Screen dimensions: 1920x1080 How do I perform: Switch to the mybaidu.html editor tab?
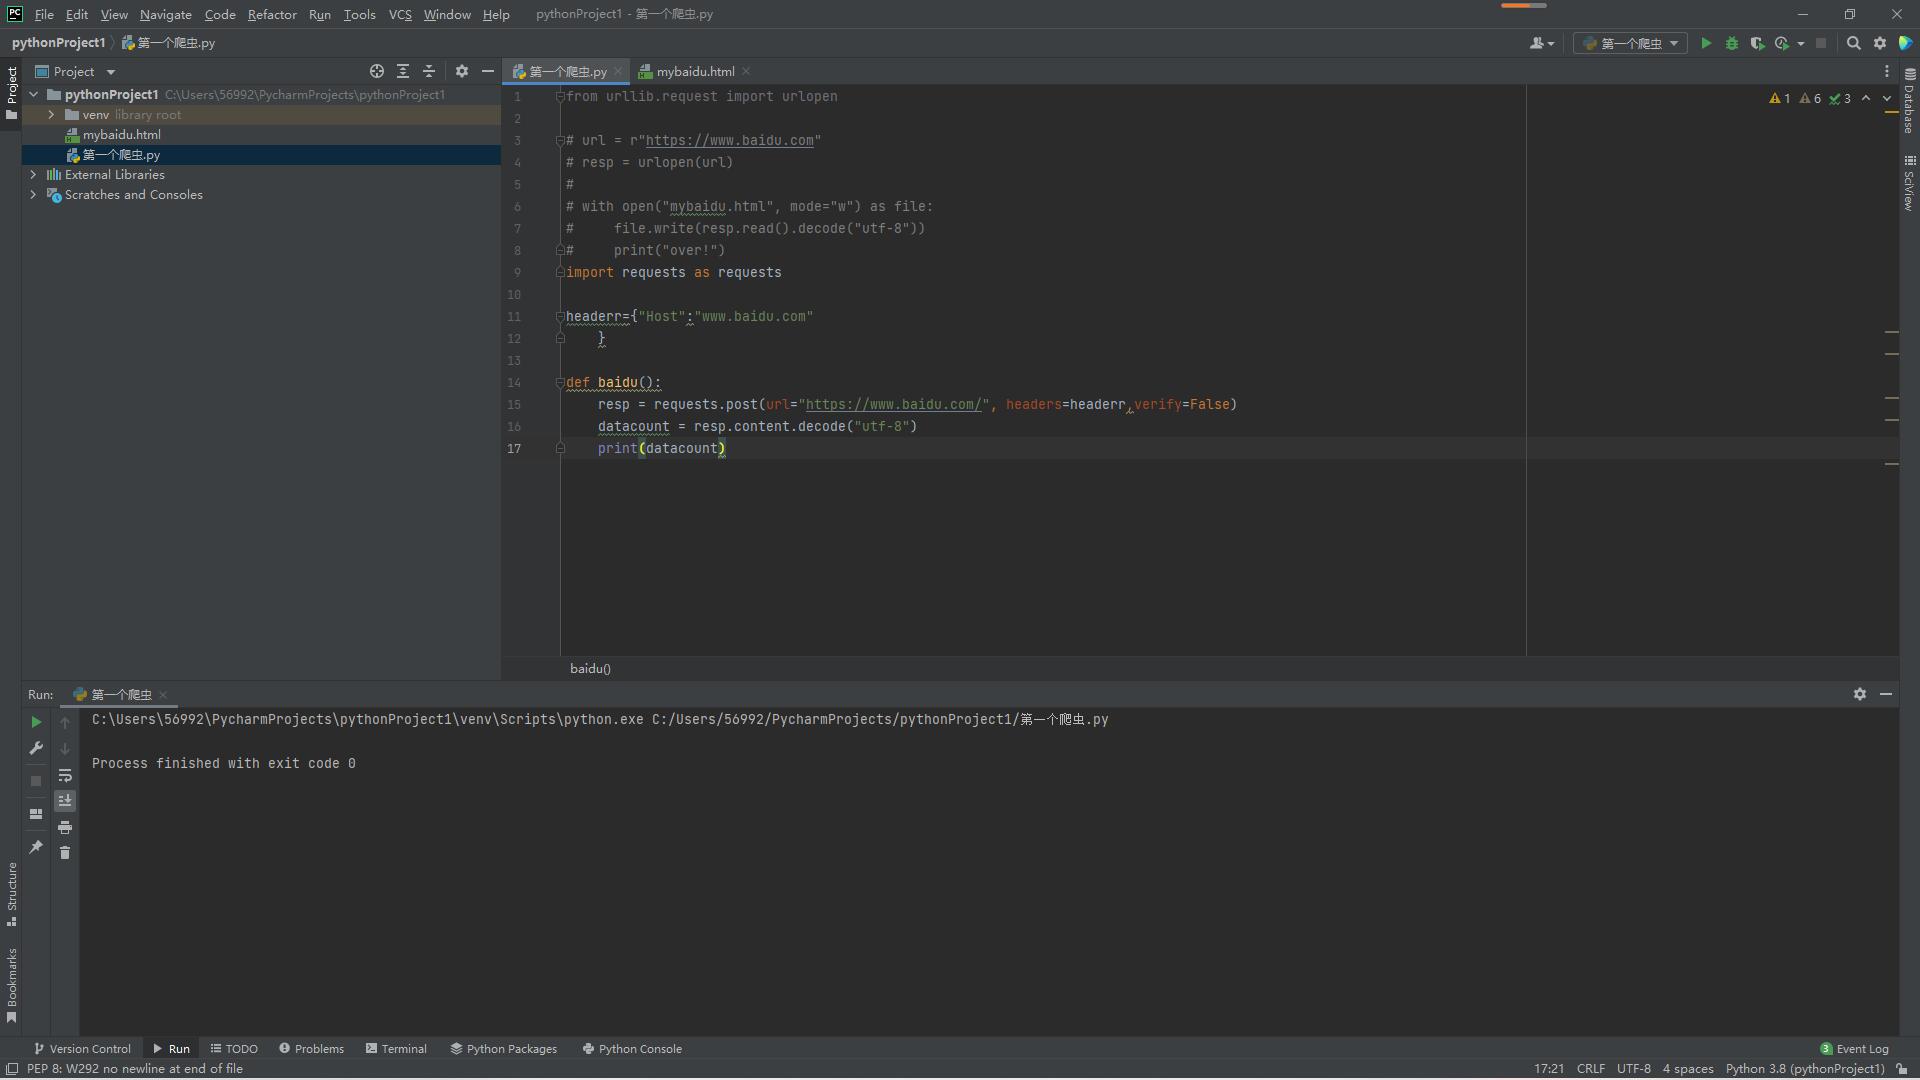(x=694, y=71)
